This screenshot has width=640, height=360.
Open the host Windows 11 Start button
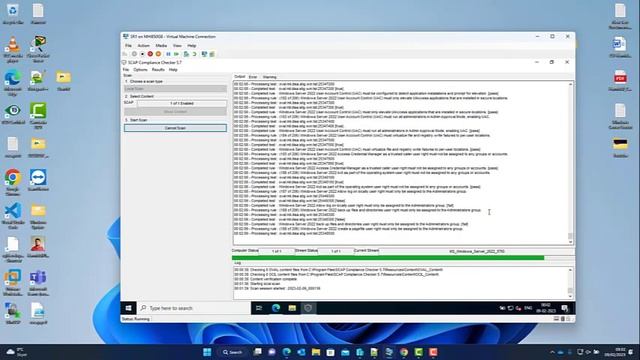[207, 352]
